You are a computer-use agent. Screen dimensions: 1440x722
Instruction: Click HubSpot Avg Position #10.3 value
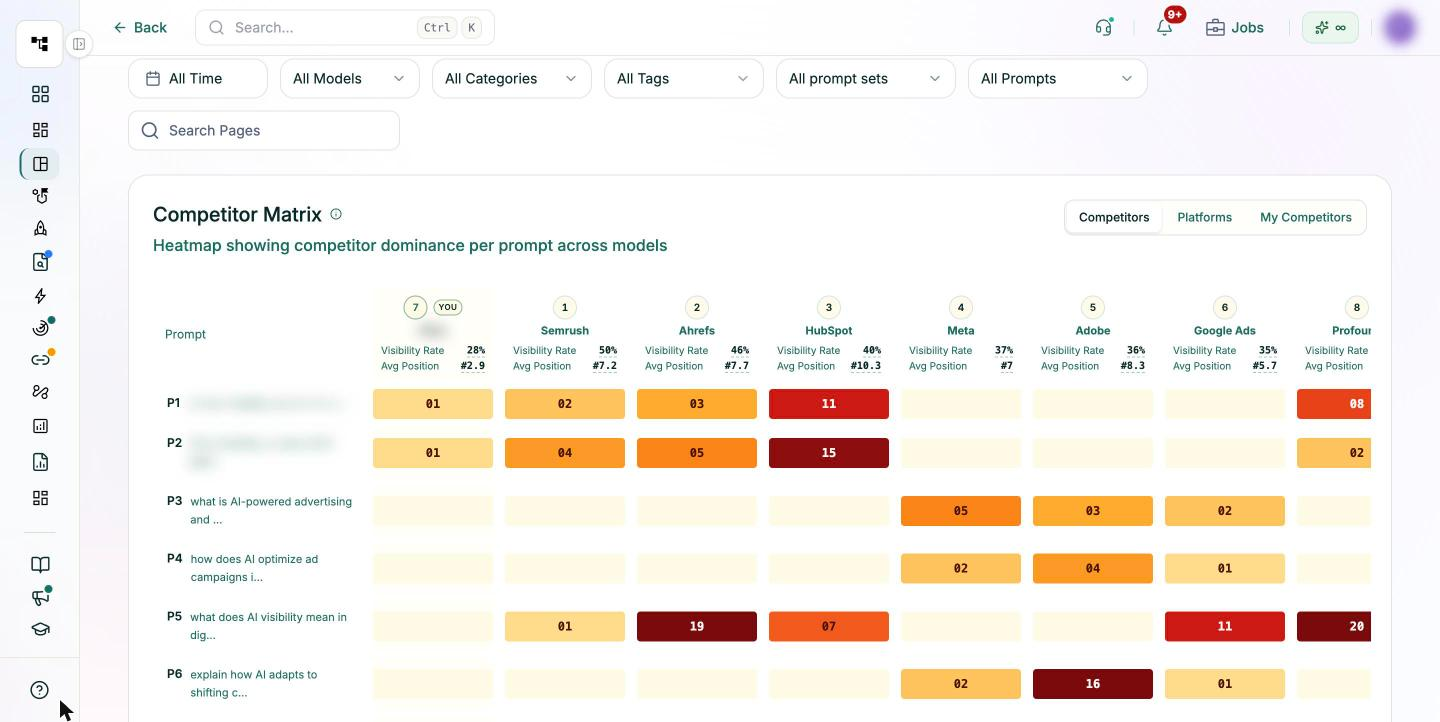866,366
